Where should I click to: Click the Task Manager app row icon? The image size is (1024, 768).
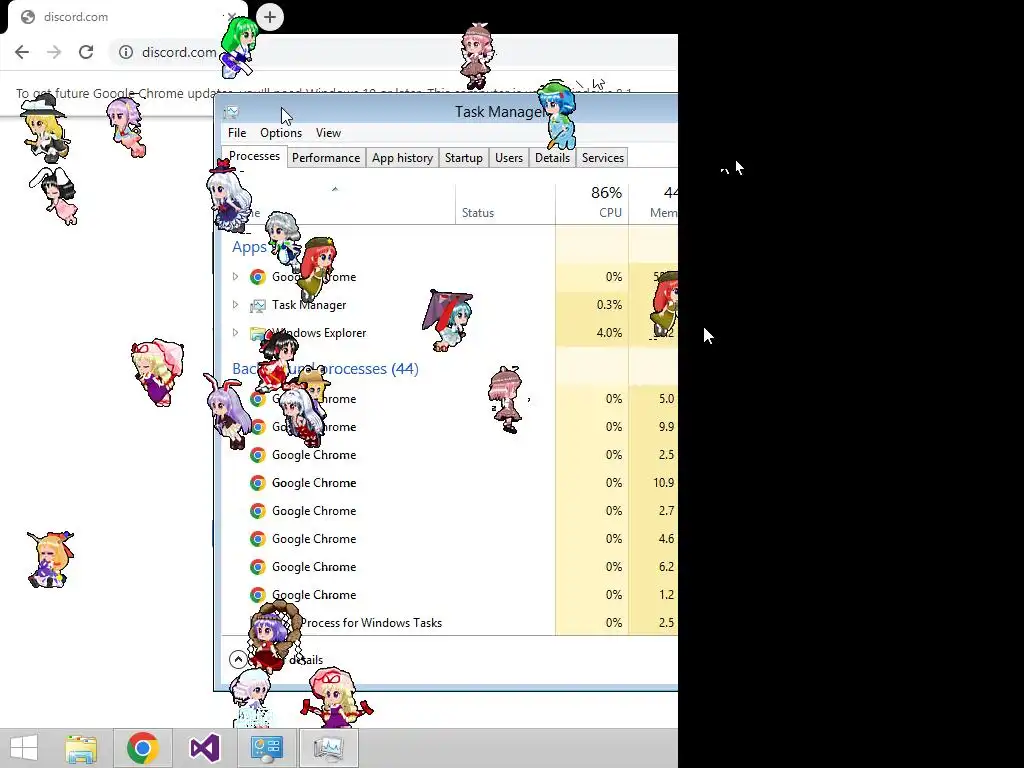tap(258, 305)
